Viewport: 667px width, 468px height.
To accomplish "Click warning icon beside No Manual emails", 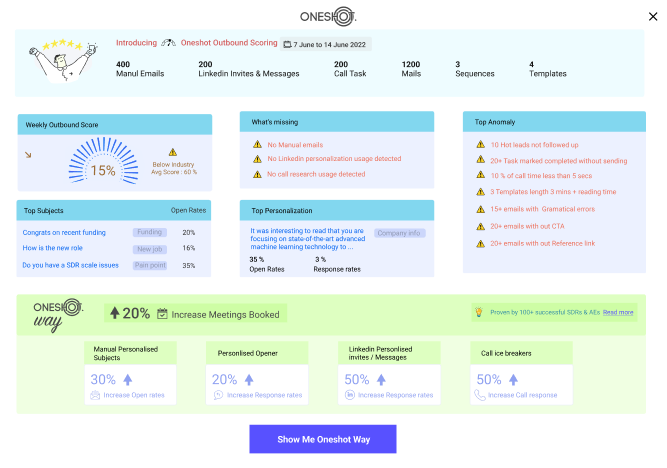I will coord(257,145).
